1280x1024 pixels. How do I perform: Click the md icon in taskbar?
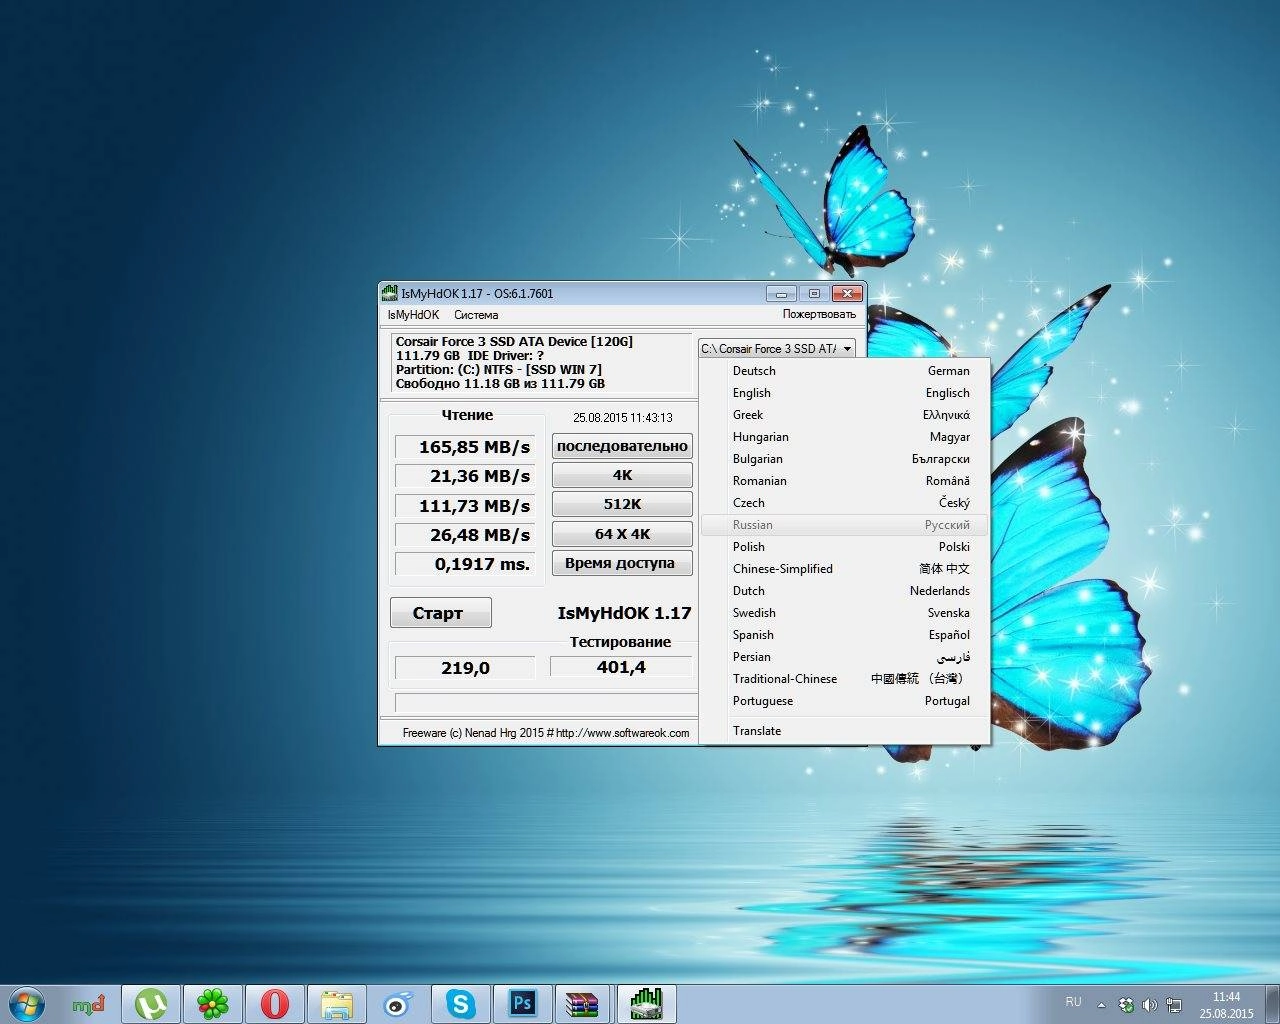coord(89,1004)
